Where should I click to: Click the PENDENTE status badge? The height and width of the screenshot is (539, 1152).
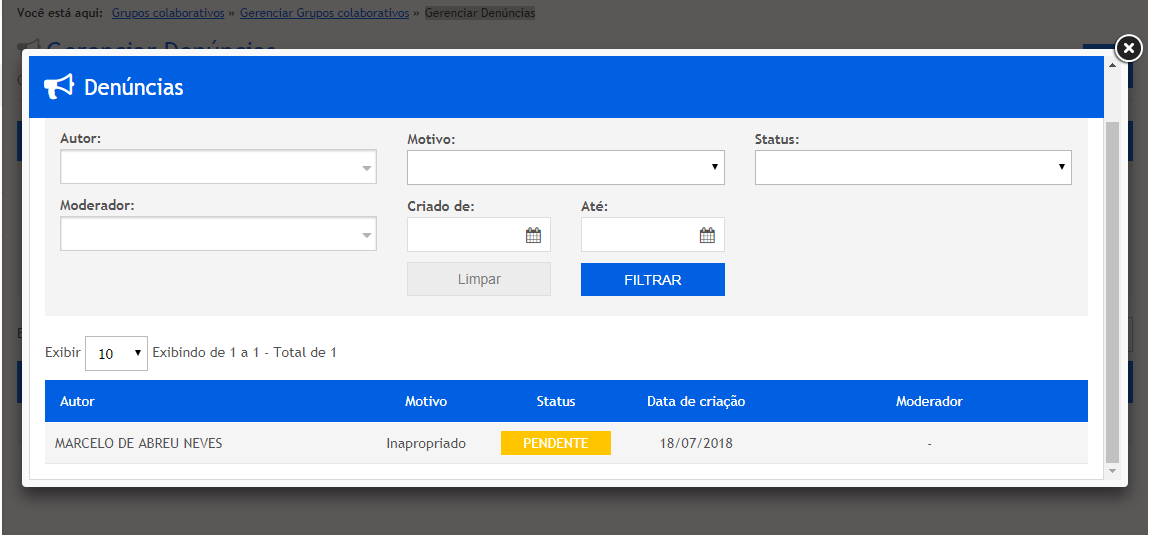[x=555, y=443]
